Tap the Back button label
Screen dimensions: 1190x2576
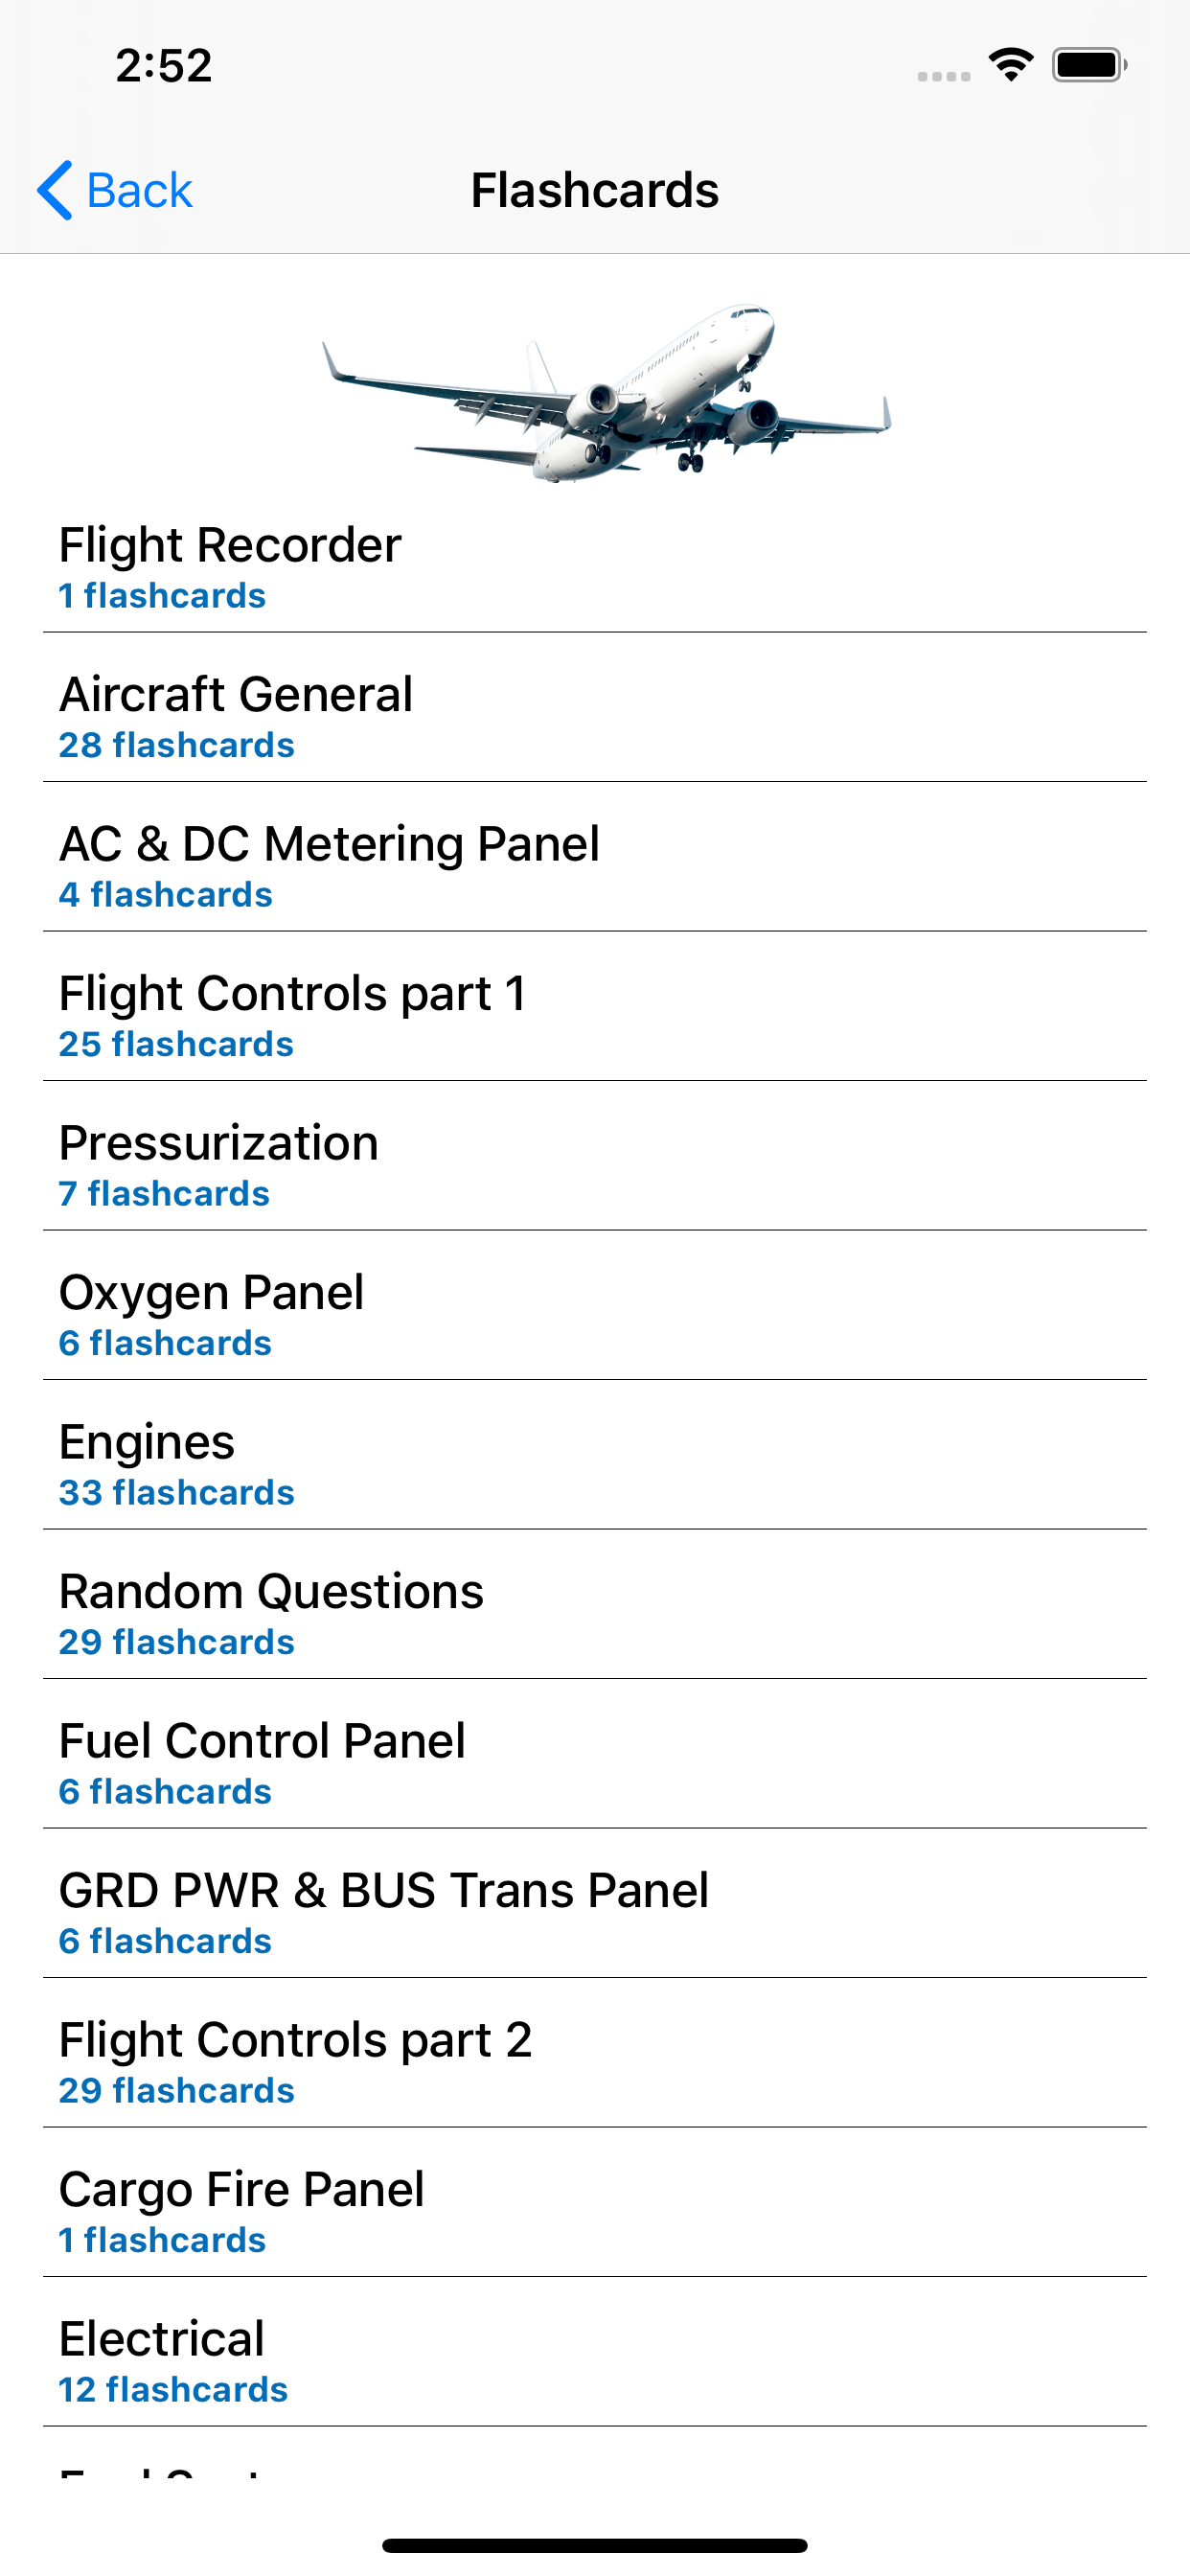coord(139,190)
